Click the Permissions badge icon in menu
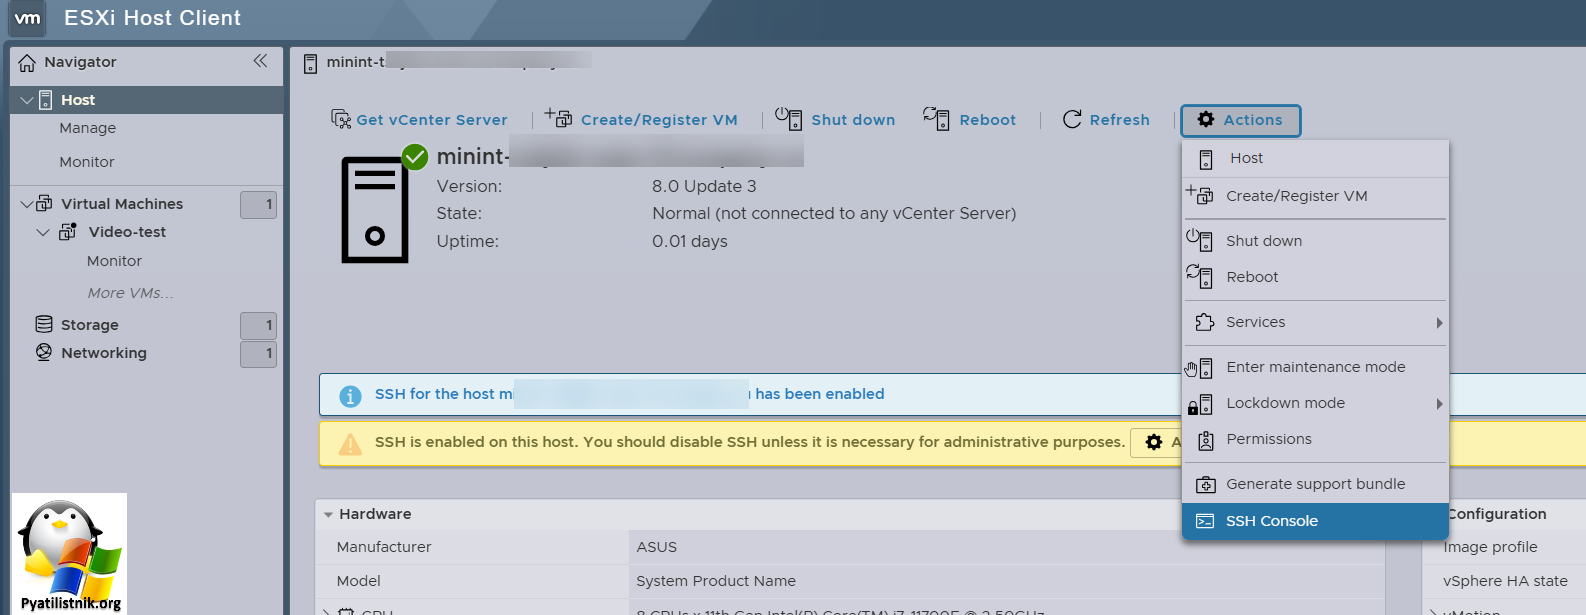 coord(1206,440)
